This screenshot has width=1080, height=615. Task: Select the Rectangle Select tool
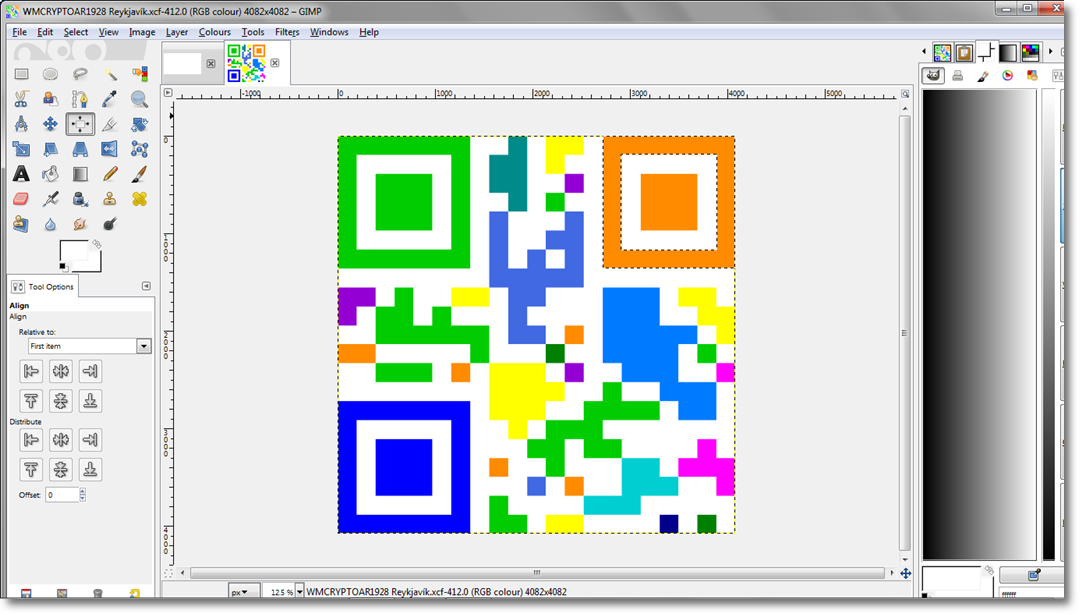[x=21, y=74]
